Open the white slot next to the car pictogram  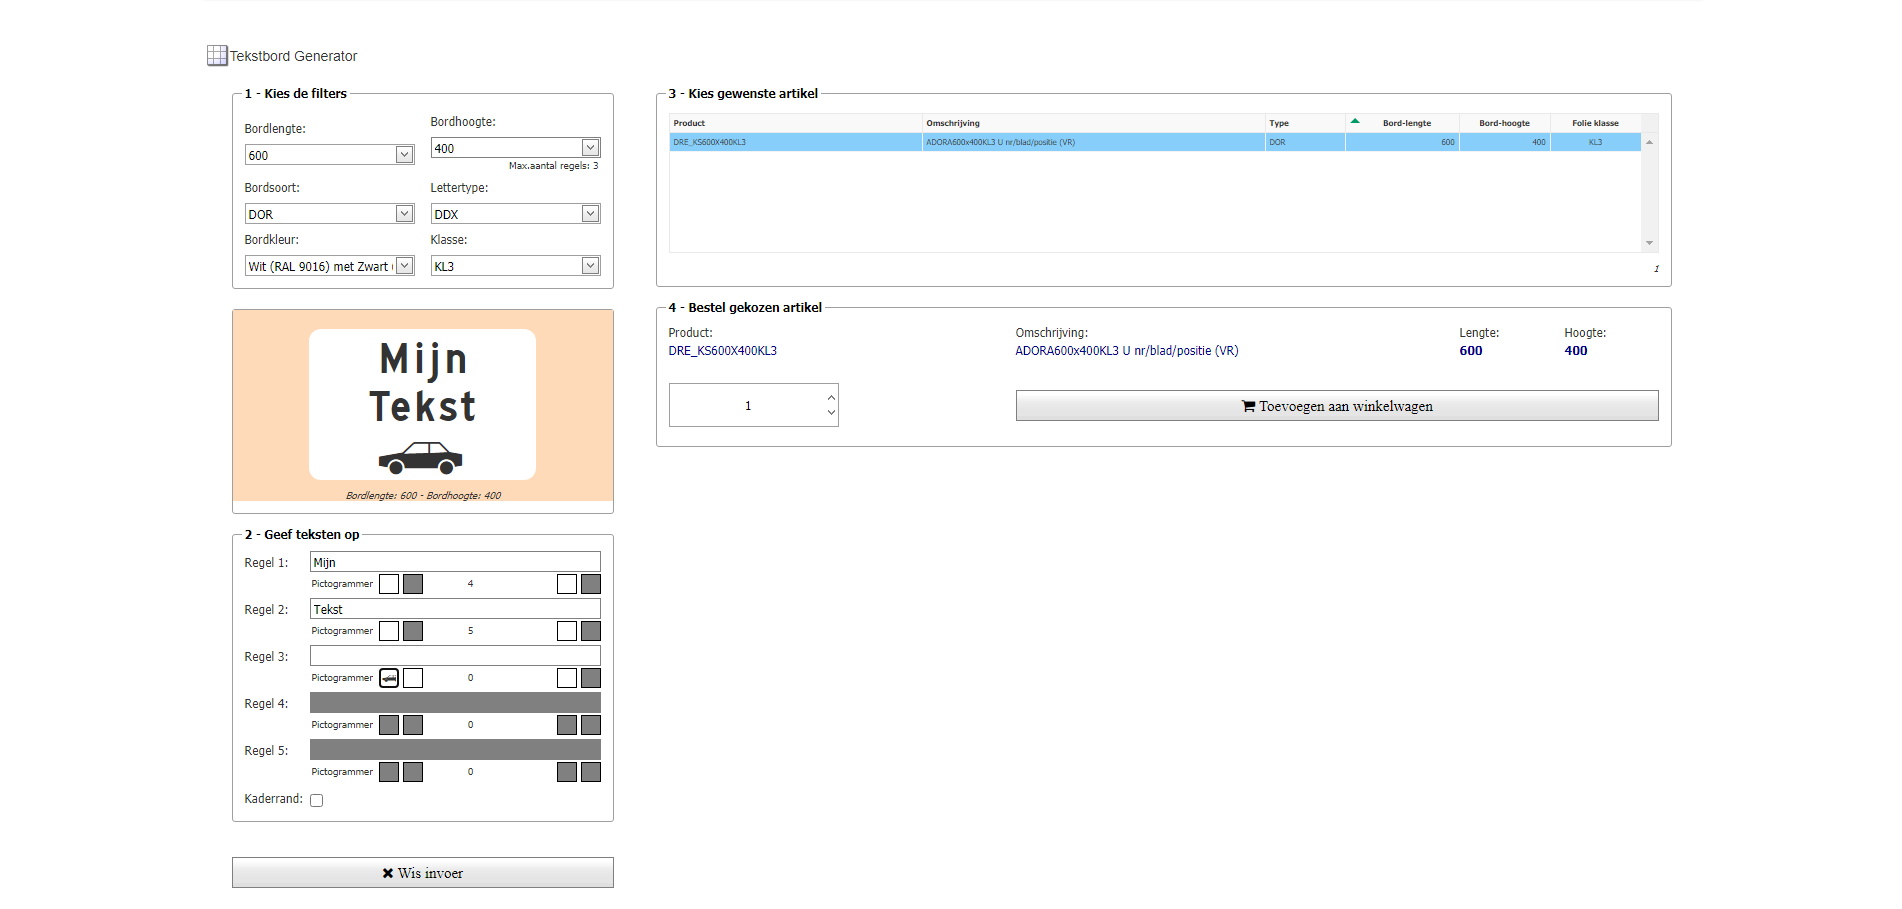(x=413, y=678)
